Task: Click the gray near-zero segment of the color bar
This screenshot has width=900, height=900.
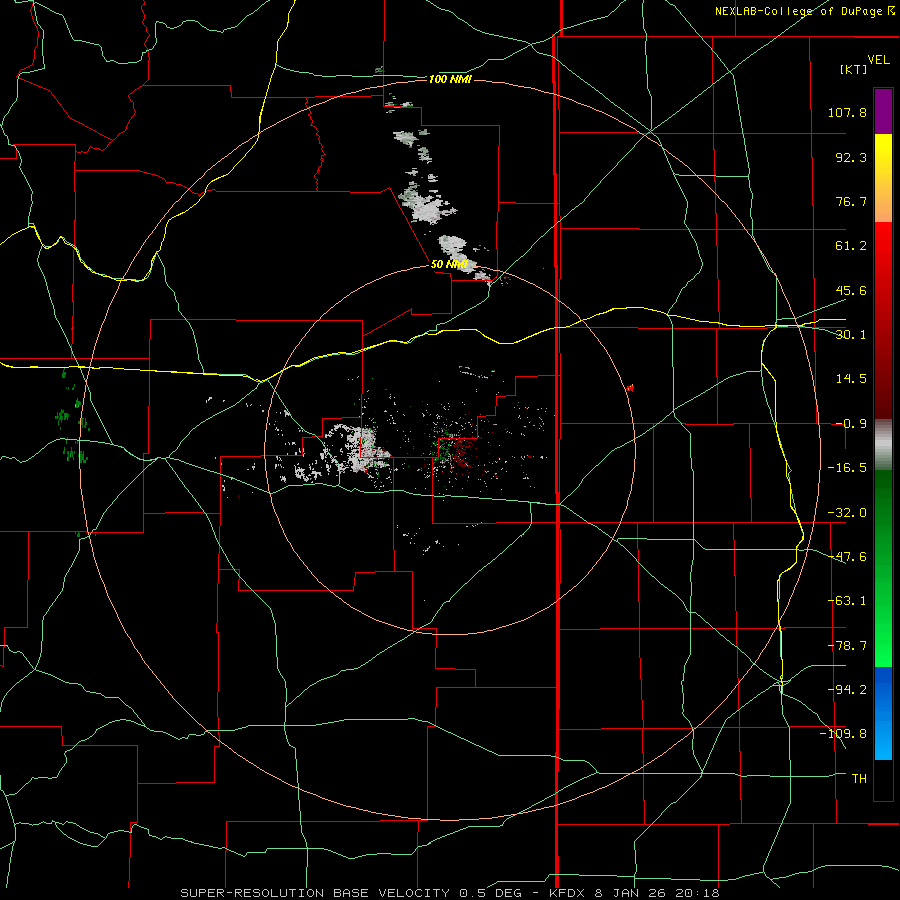Action: pos(883,445)
